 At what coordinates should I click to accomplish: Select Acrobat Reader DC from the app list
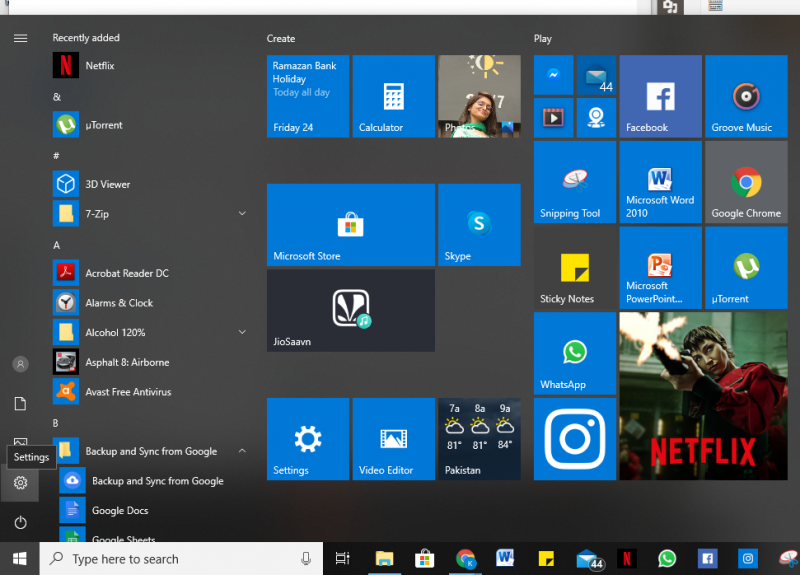coord(126,273)
